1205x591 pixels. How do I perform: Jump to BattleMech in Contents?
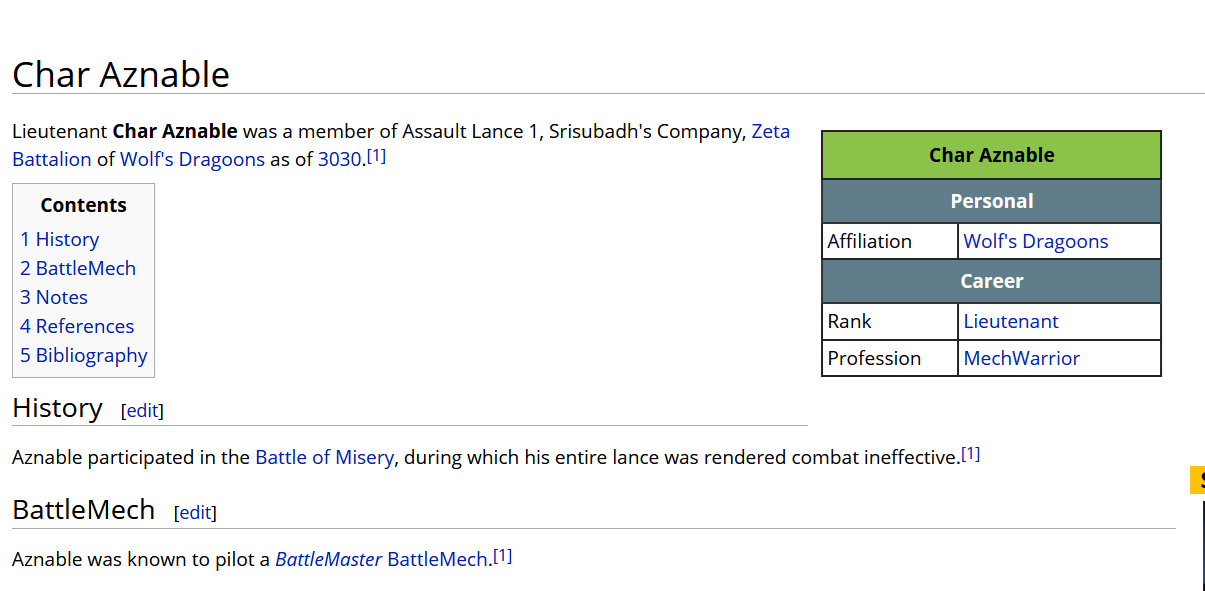point(78,268)
